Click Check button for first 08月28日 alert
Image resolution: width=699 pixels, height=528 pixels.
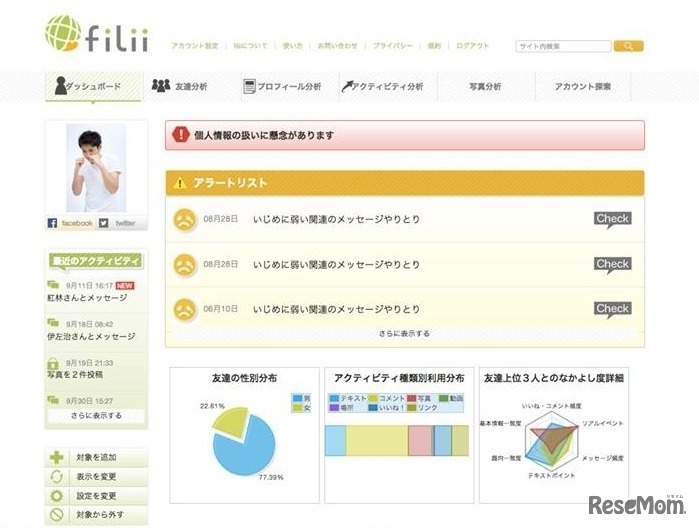coord(613,219)
